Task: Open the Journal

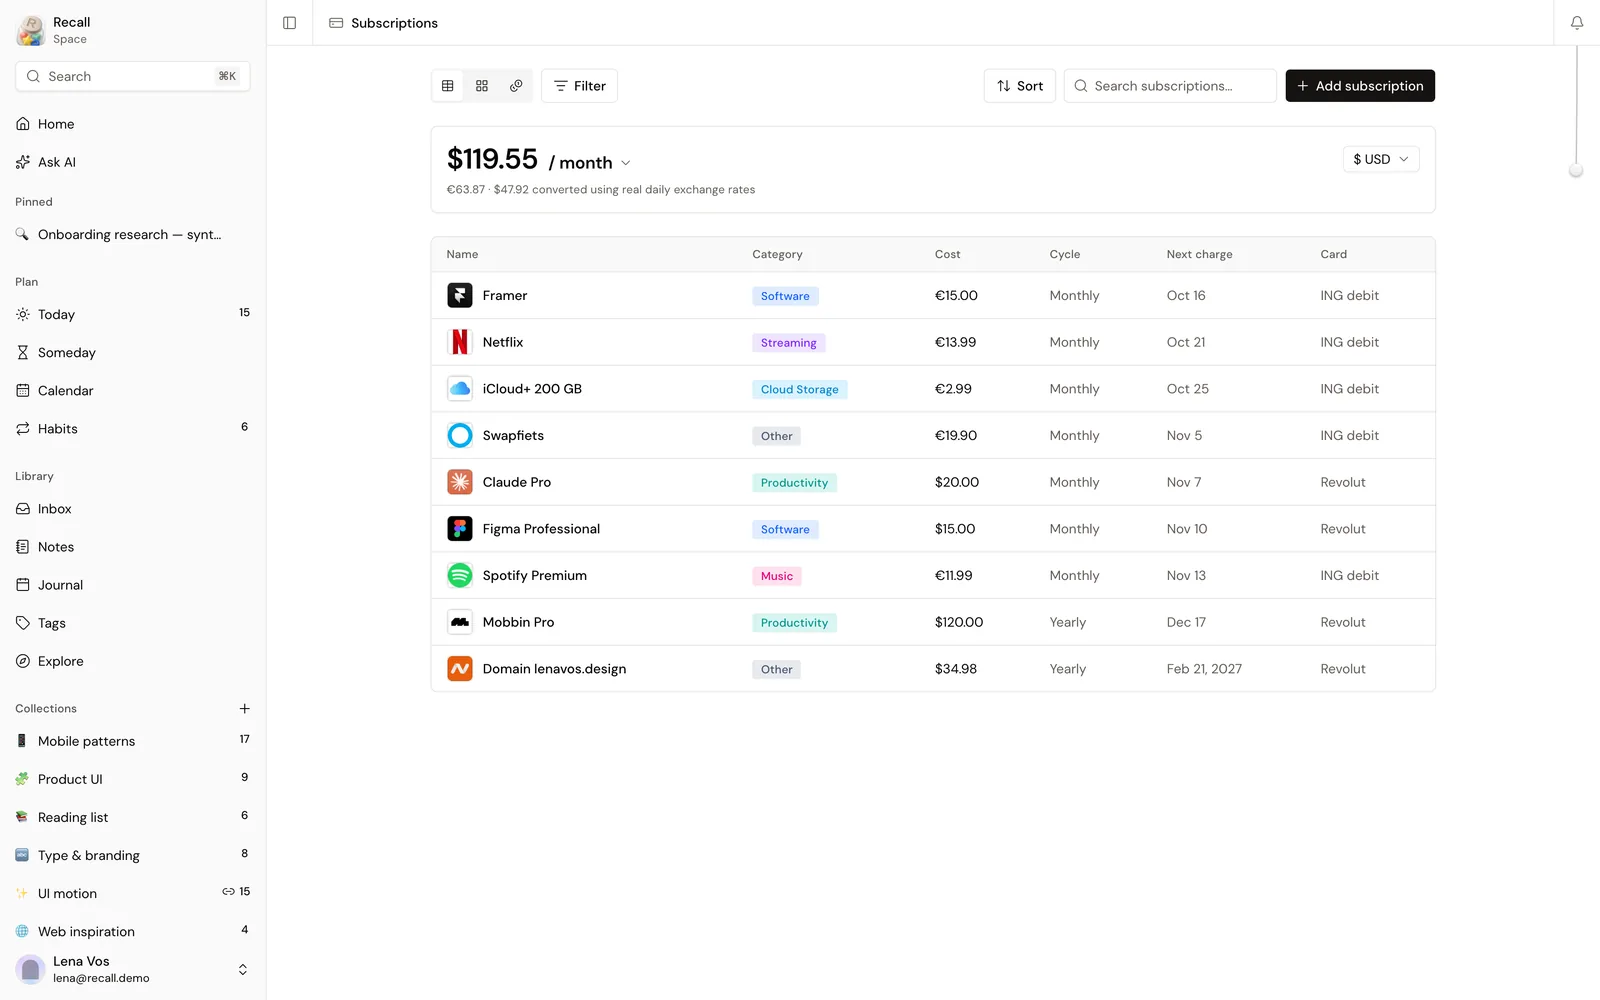Action: (133, 585)
